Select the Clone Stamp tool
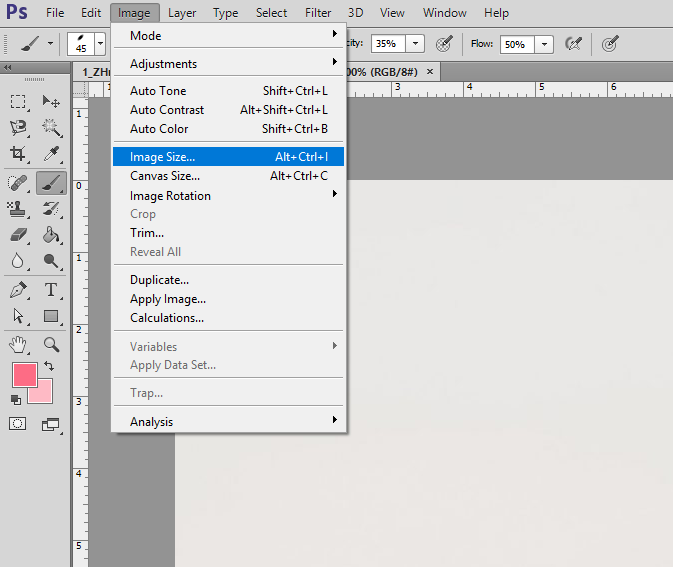 (18, 208)
